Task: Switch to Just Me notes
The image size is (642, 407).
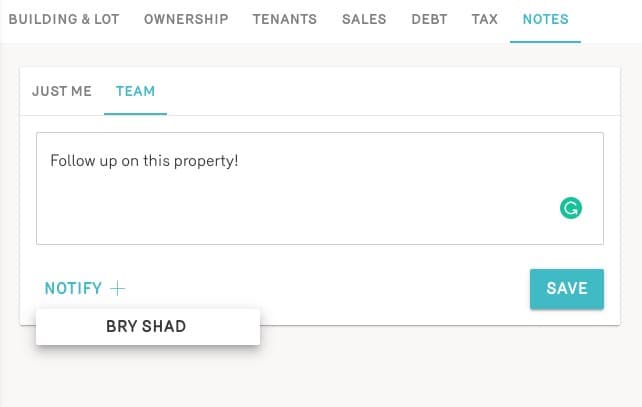Action: 62,91
